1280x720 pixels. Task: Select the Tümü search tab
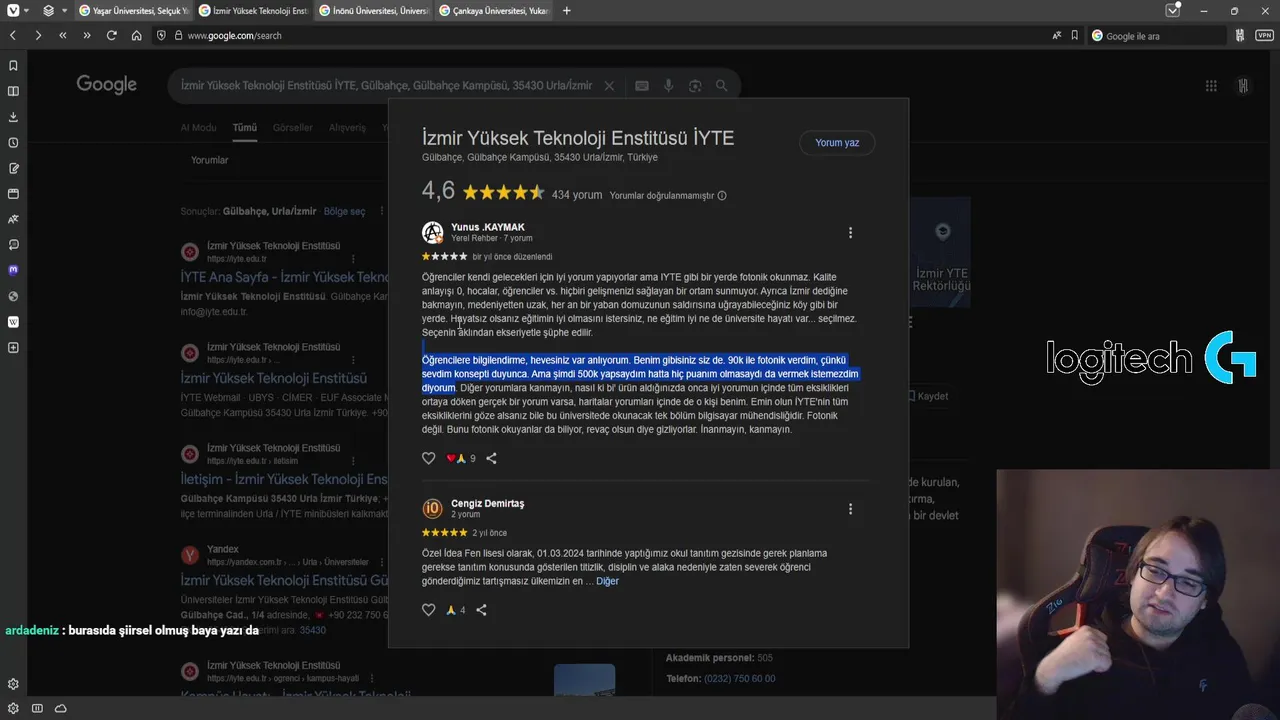tap(245, 128)
